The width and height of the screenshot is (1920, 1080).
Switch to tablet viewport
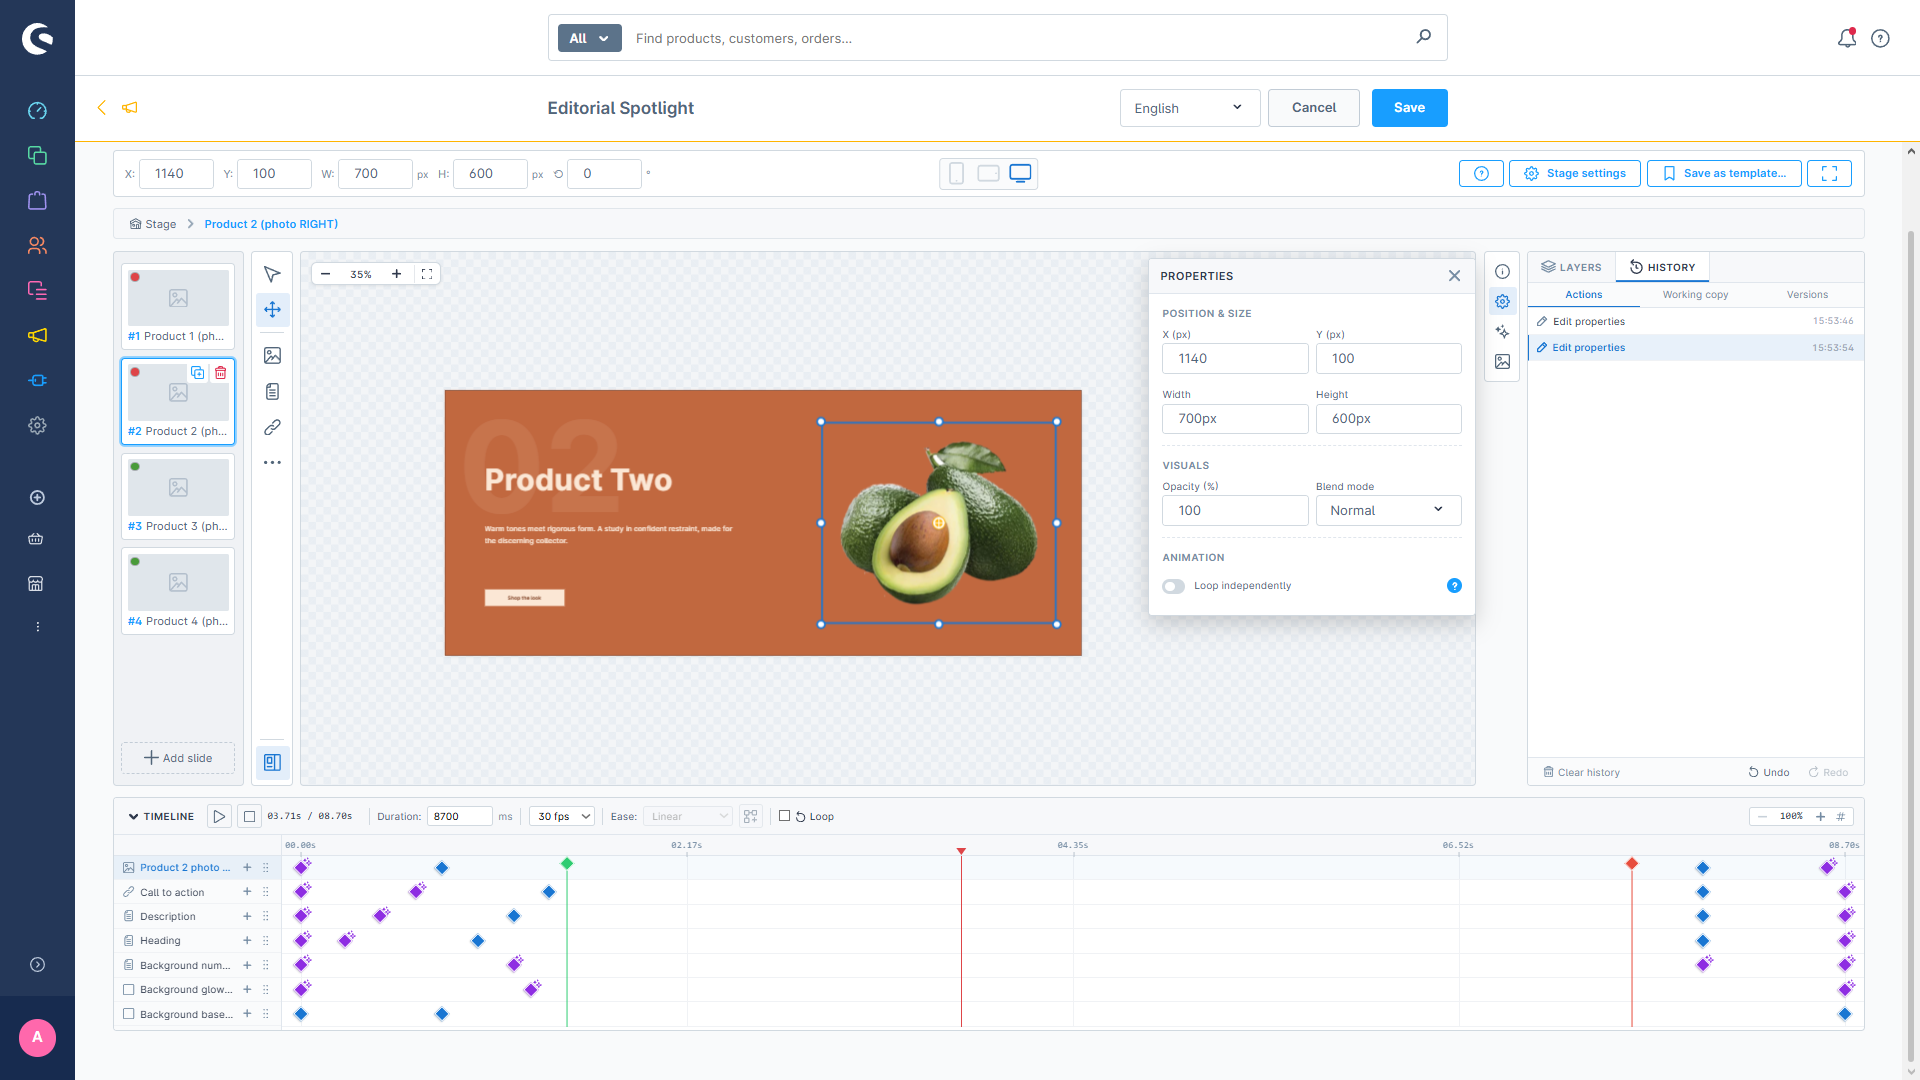tap(988, 174)
